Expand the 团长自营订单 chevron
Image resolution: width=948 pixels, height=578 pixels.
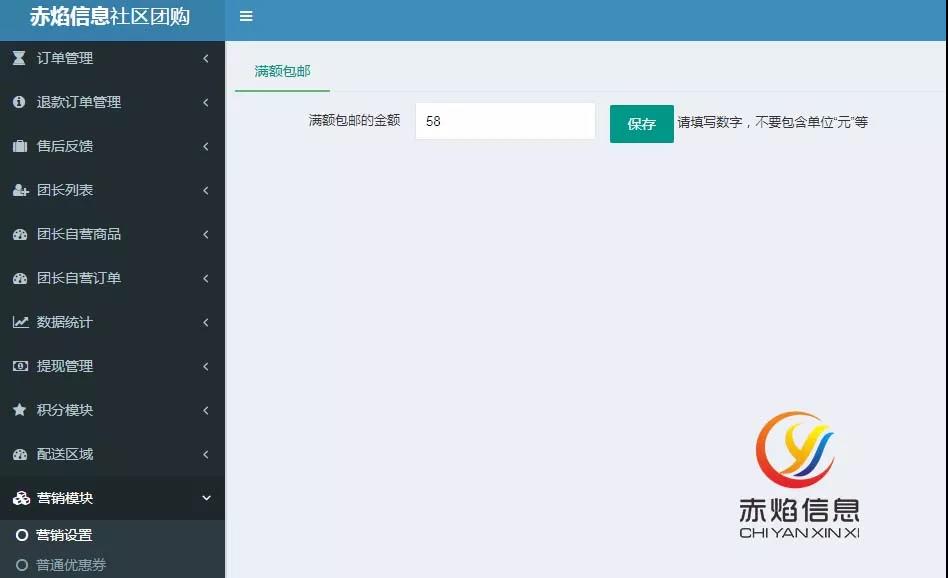pos(206,278)
